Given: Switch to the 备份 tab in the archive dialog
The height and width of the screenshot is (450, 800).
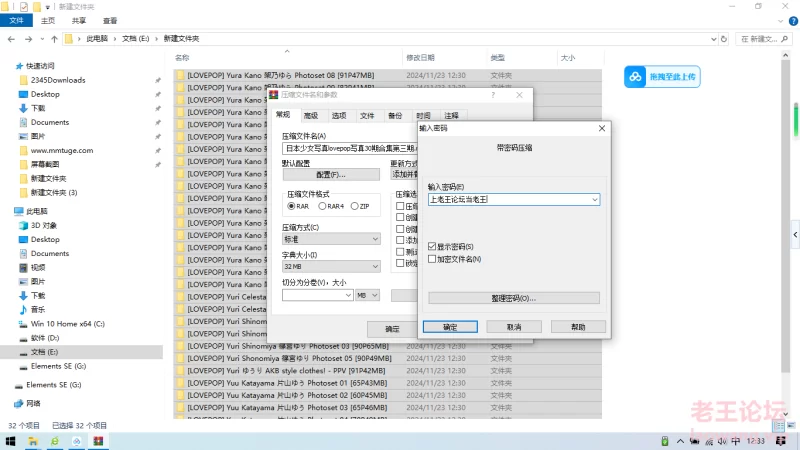Looking at the screenshot, I should point(395,116).
